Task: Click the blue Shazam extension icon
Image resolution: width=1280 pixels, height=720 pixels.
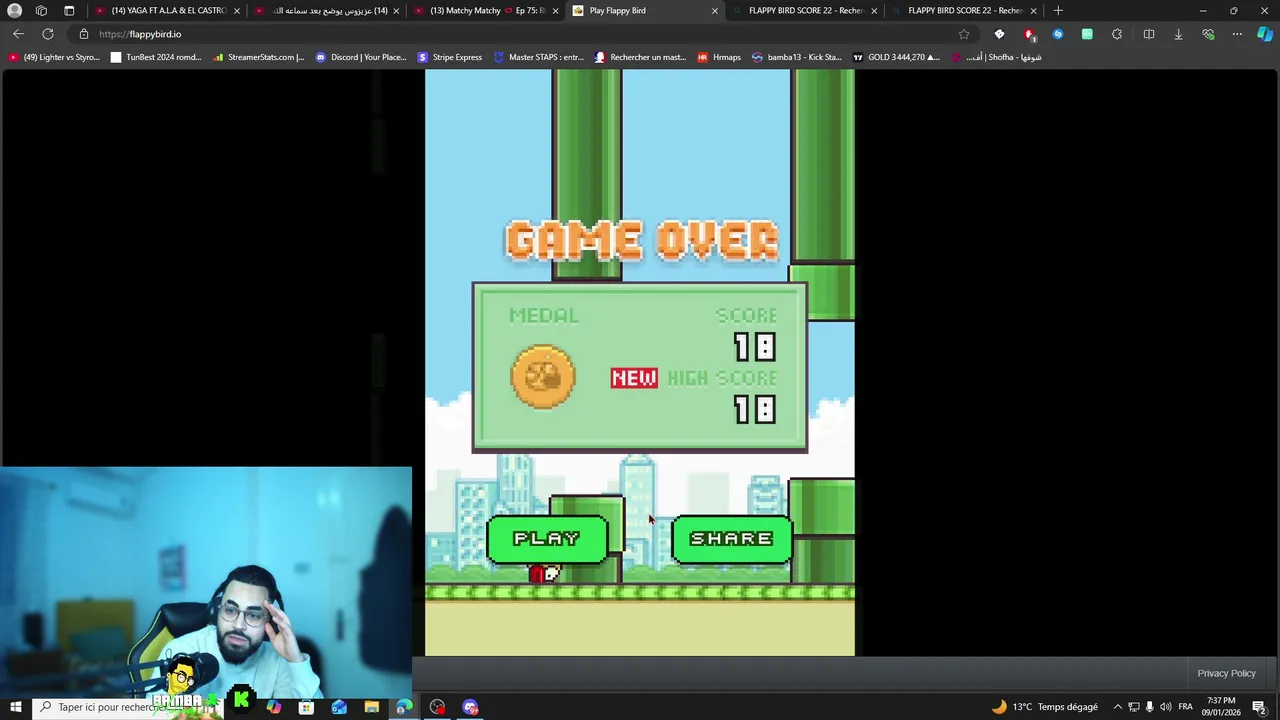Action: coord(1058,34)
